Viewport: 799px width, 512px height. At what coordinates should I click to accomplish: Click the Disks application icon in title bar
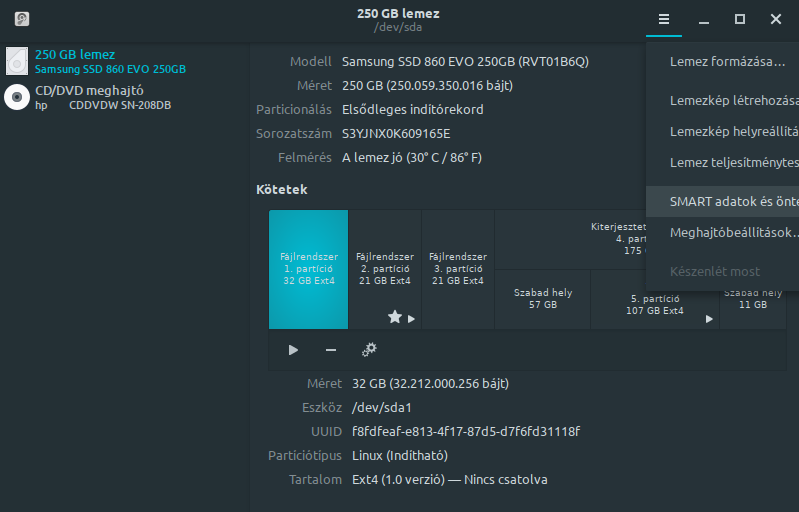pyautogui.click(x=21, y=19)
